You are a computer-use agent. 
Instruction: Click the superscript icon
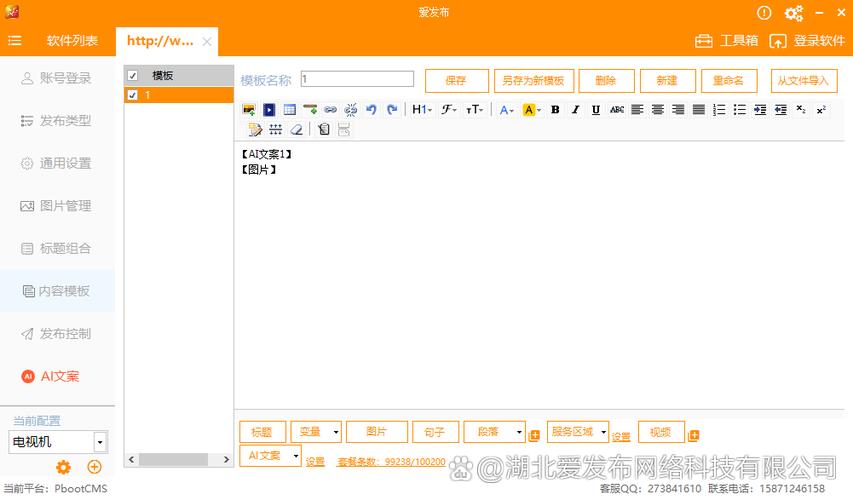[821, 110]
